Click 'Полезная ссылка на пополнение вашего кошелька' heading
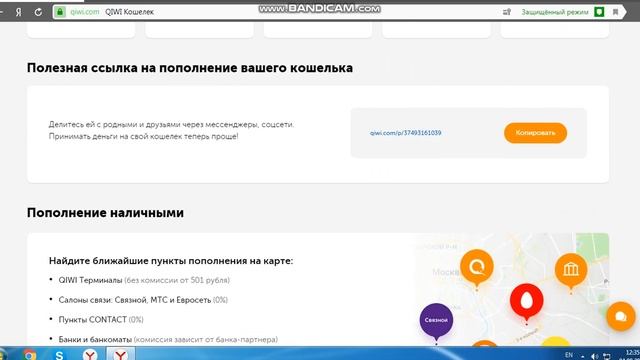The width and height of the screenshot is (640, 360). click(190, 68)
